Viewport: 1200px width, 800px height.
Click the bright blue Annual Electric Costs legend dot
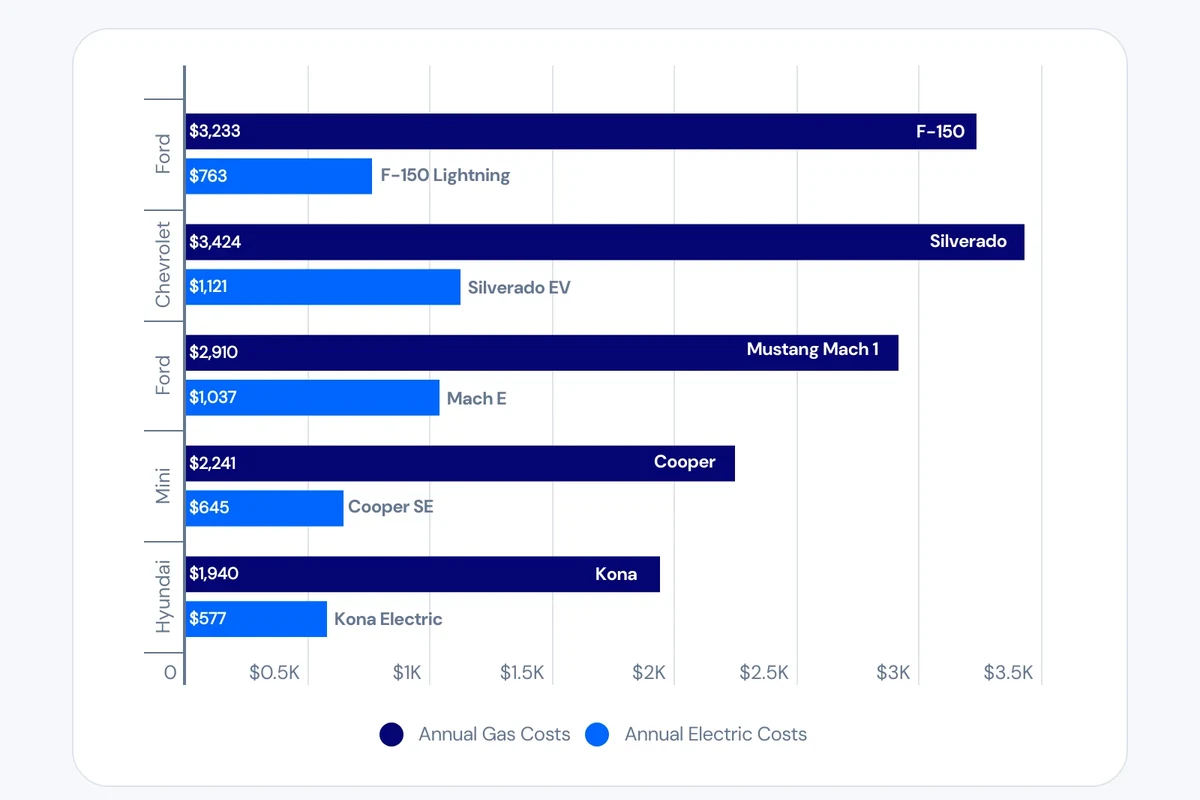(597, 734)
